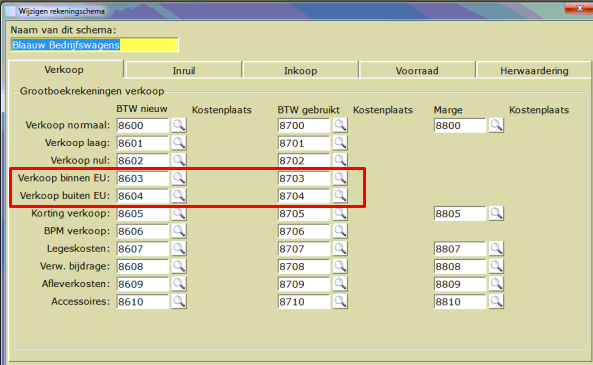This screenshot has height=365, width=593.
Task: Open lookup next to account 8703
Action: tap(340, 178)
